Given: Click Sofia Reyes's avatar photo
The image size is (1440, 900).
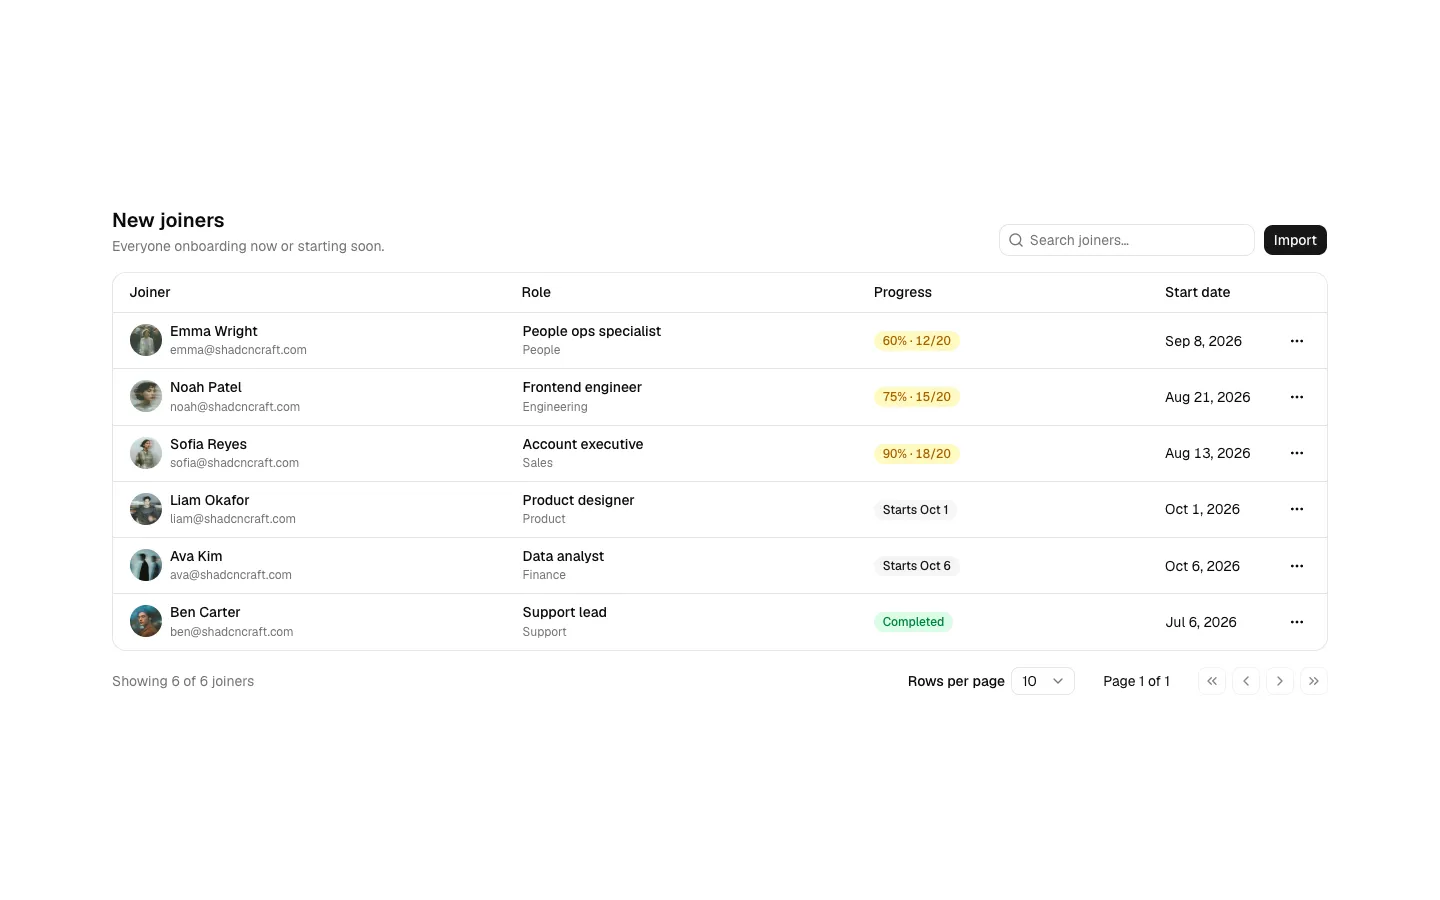Looking at the screenshot, I should (x=146, y=453).
